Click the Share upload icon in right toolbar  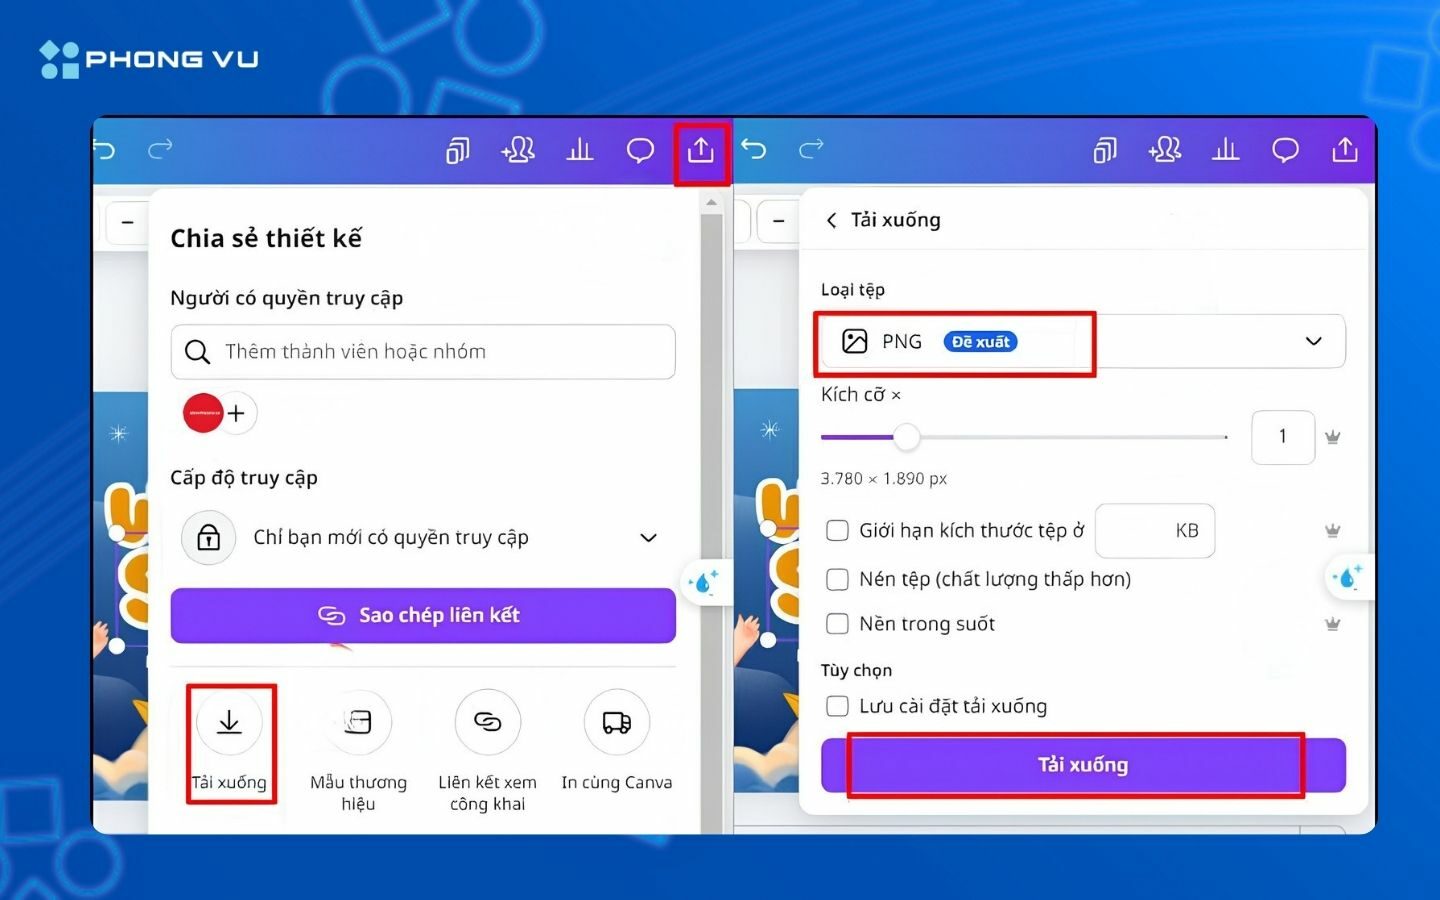tap(1345, 150)
